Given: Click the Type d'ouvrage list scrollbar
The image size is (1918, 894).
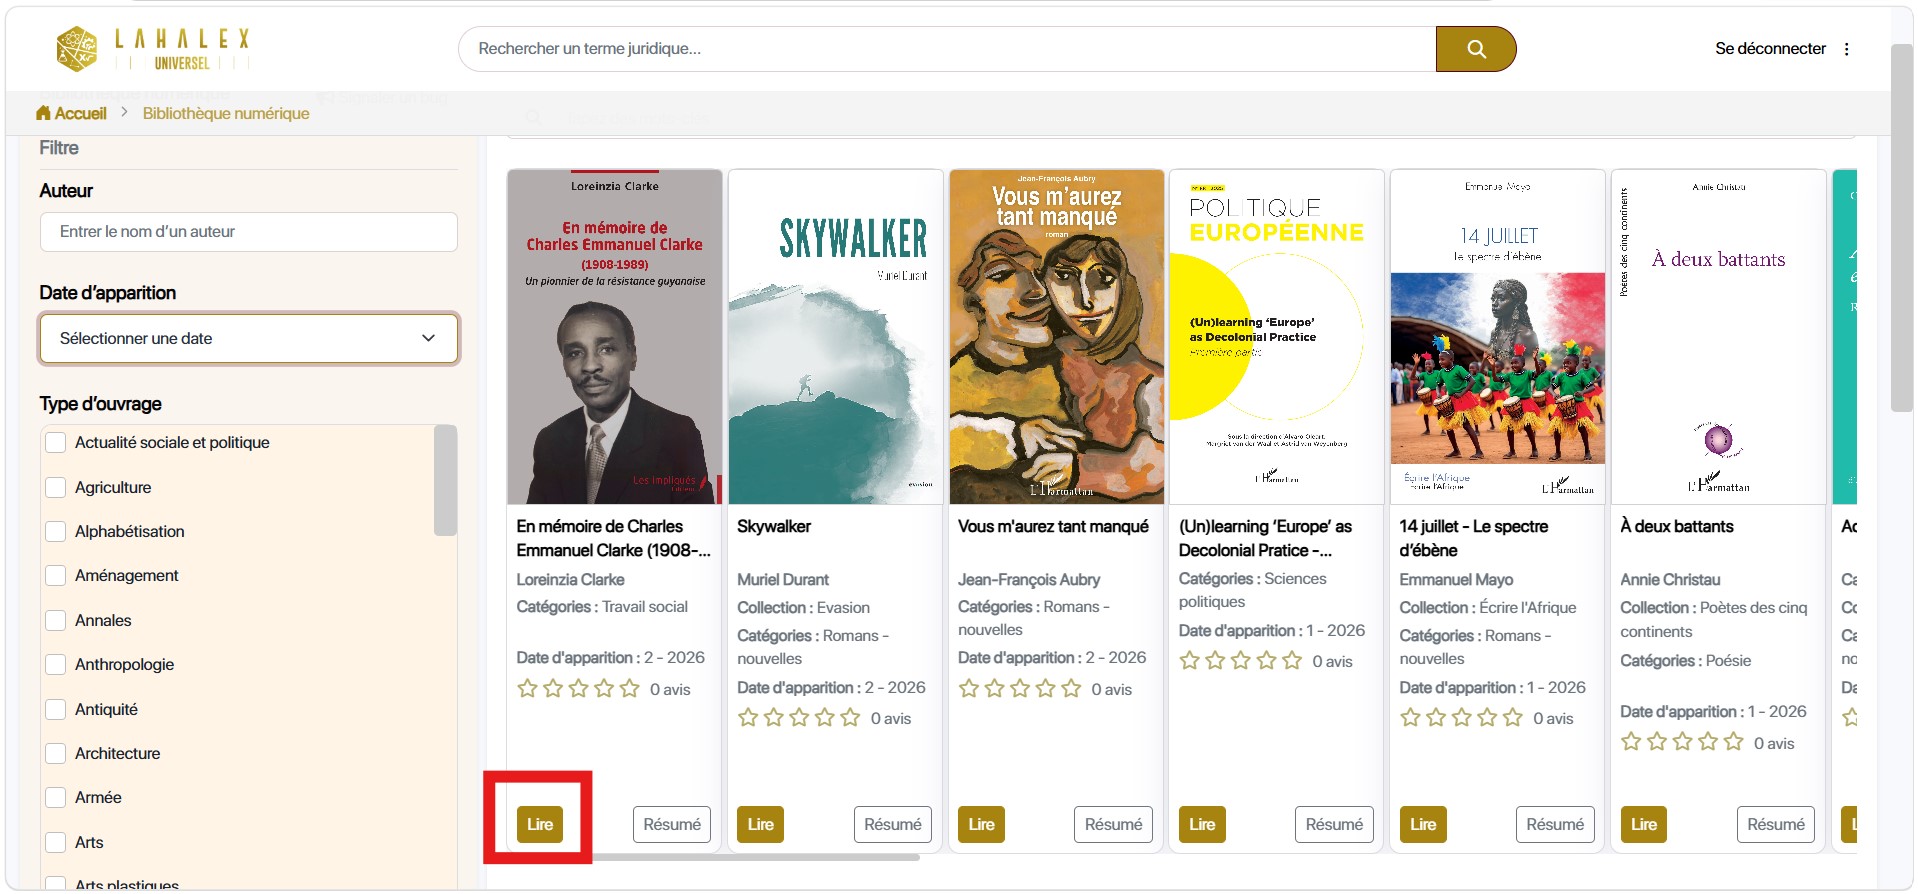Looking at the screenshot, I should [x=445, y=480].
